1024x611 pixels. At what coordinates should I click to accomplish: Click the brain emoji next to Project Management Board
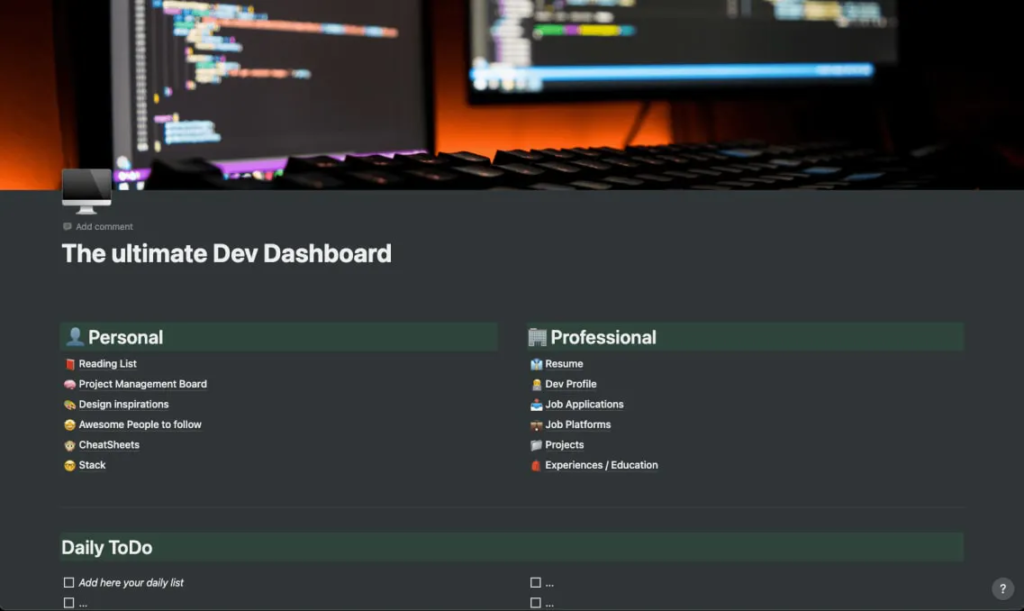click(68, 384)
